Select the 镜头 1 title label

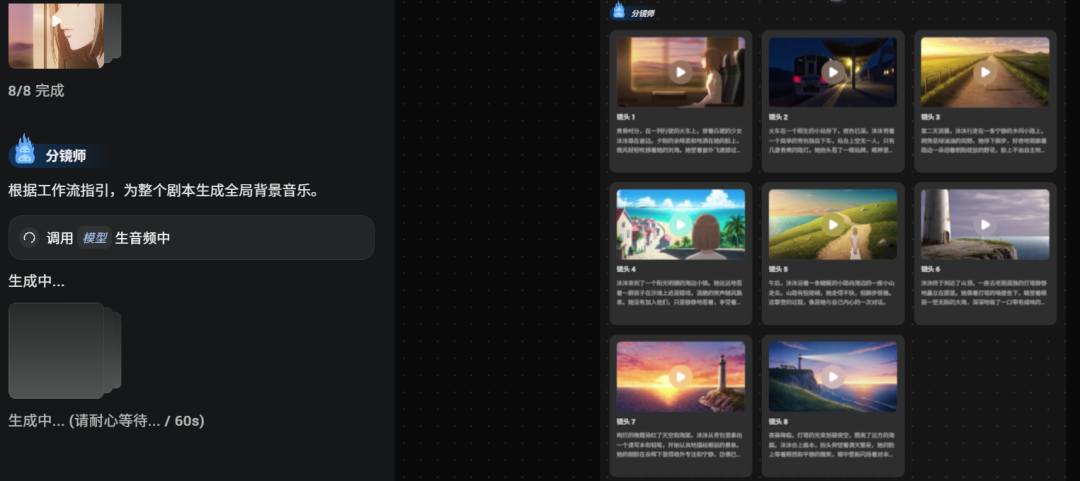pos(626,117)
